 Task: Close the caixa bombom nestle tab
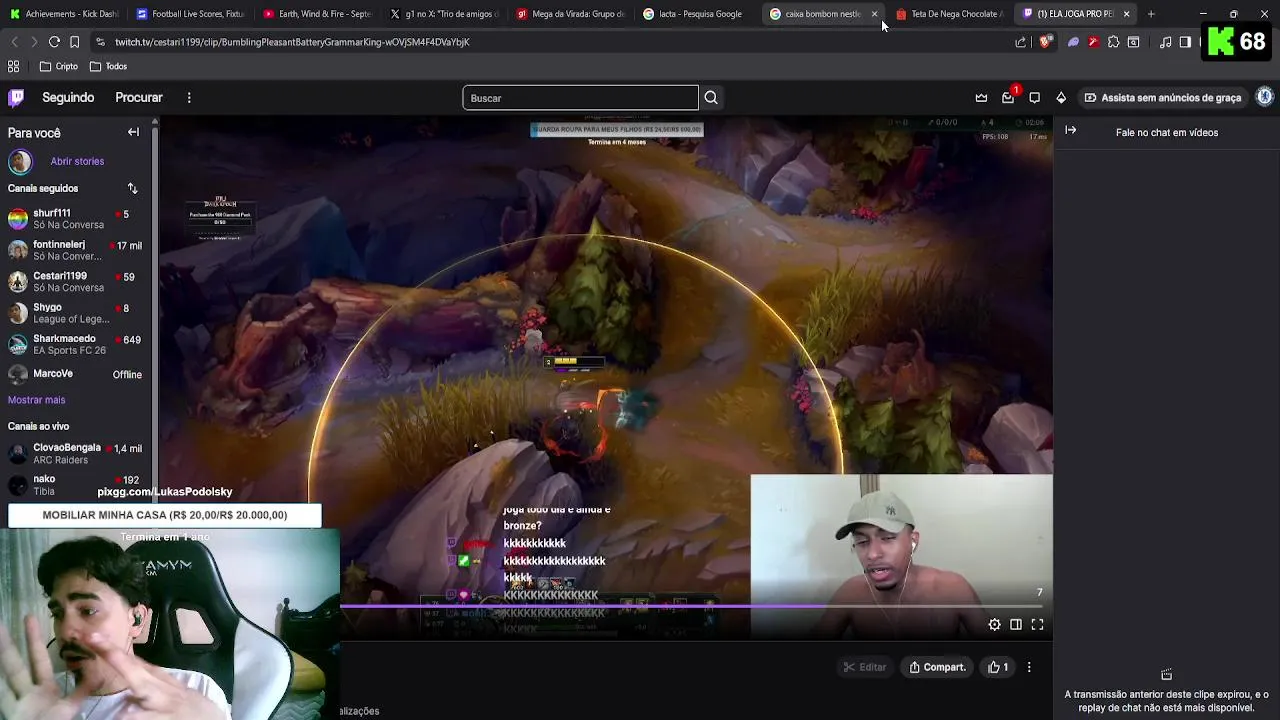(874, 14)
